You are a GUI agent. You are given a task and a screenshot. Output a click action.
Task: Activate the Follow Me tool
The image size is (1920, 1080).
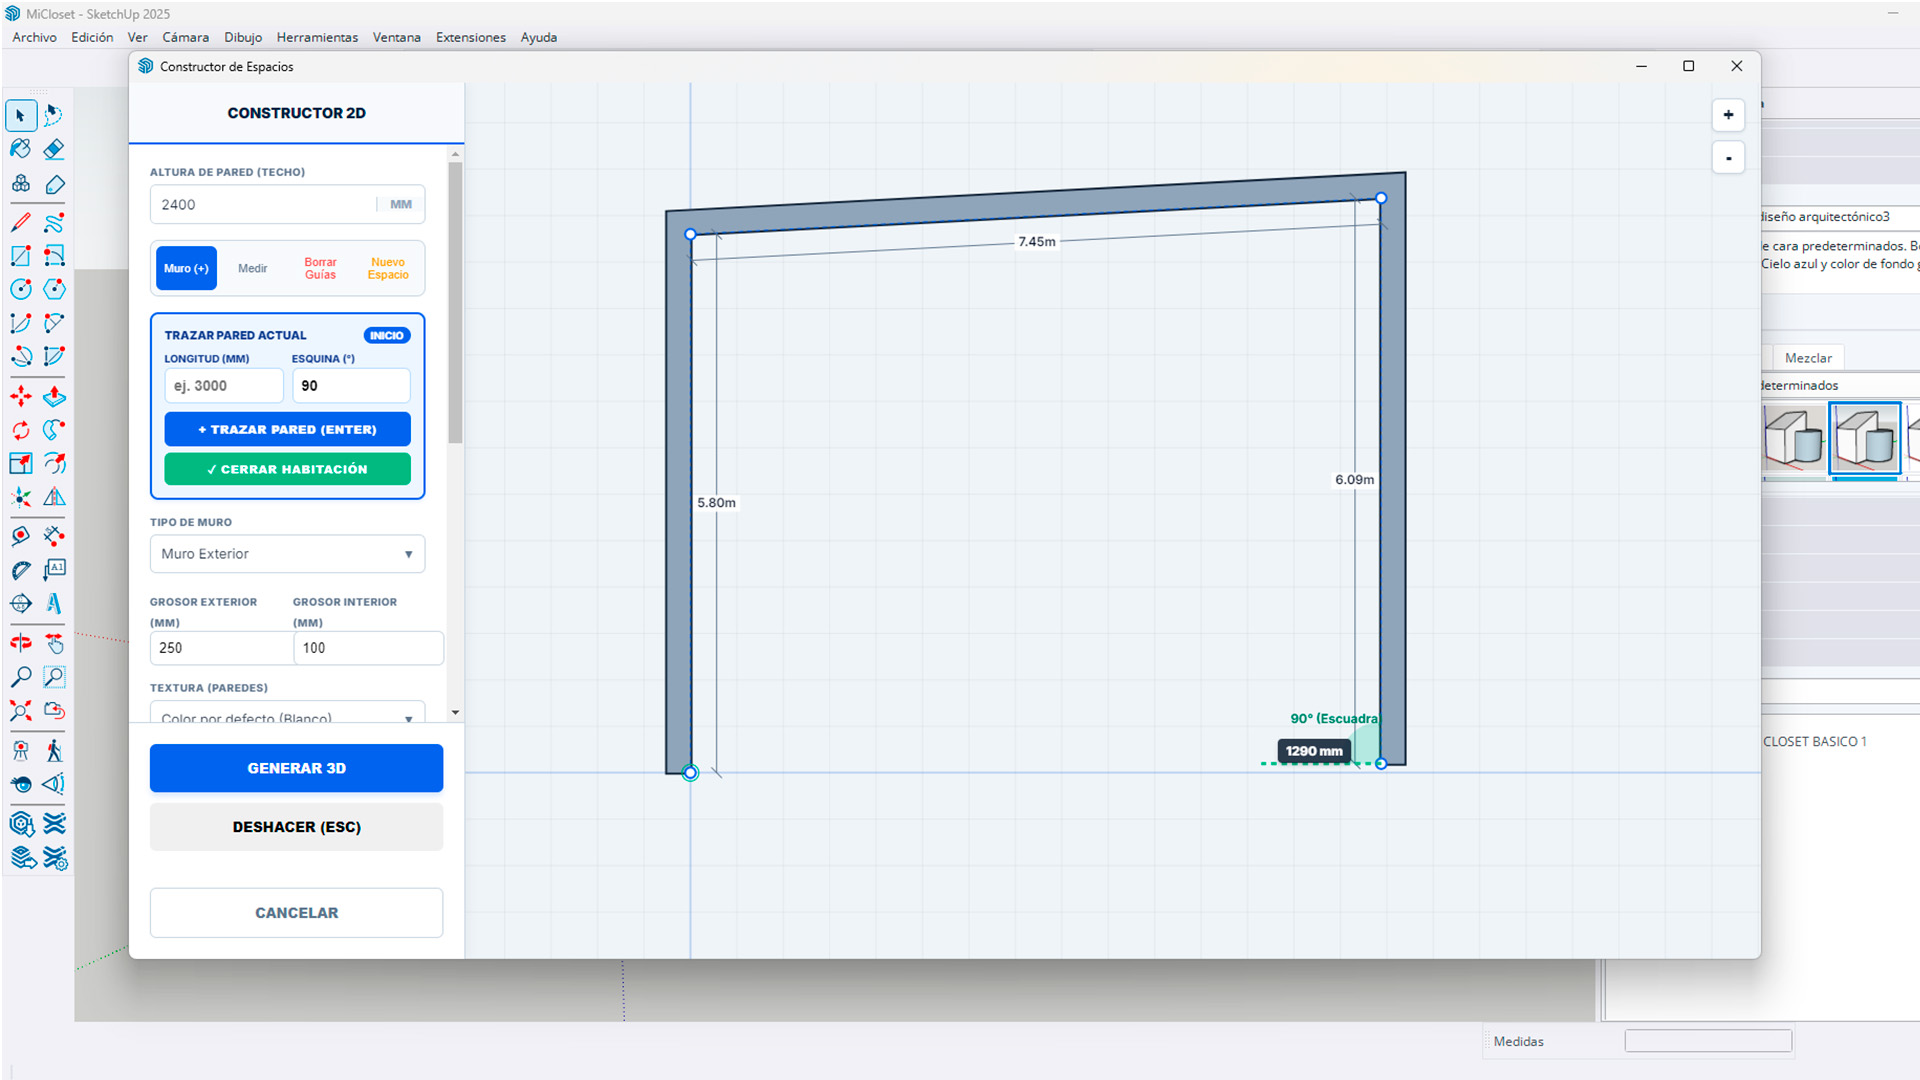click(54, 430)
